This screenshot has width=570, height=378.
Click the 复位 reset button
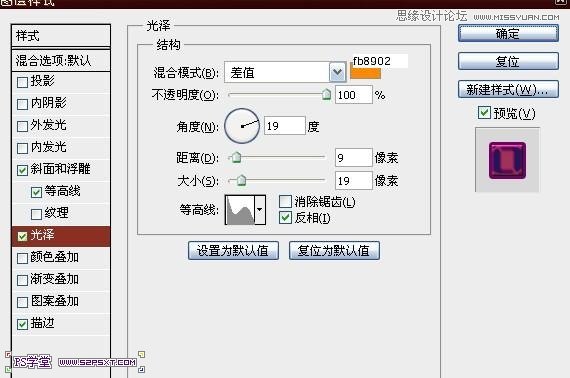tap(508, 61)
